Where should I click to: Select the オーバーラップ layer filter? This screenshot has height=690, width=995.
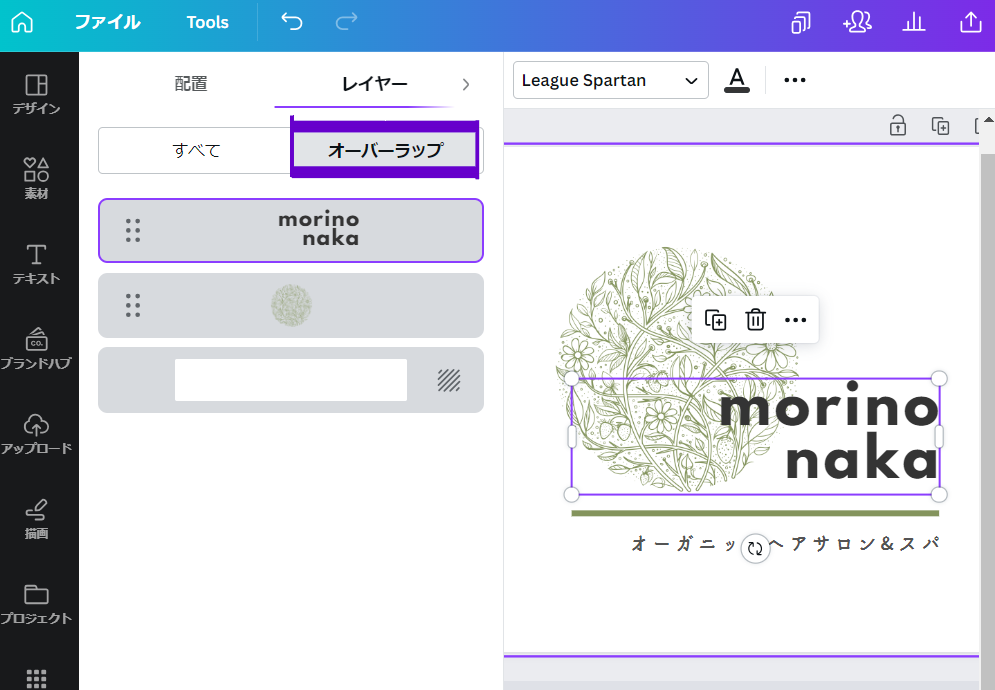tap(385, 150)
